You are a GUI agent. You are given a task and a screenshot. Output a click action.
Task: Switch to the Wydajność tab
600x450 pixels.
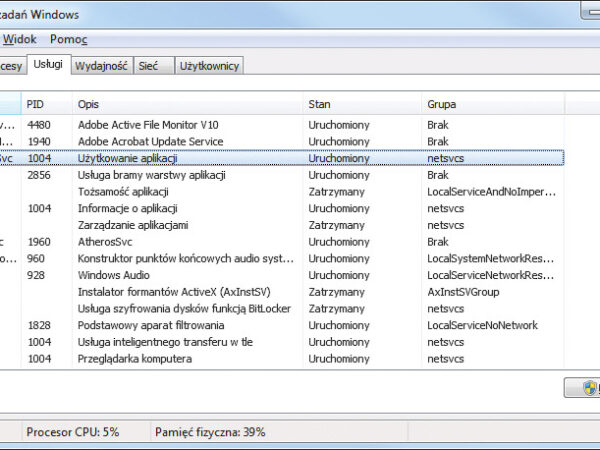[x=101, y=66]
